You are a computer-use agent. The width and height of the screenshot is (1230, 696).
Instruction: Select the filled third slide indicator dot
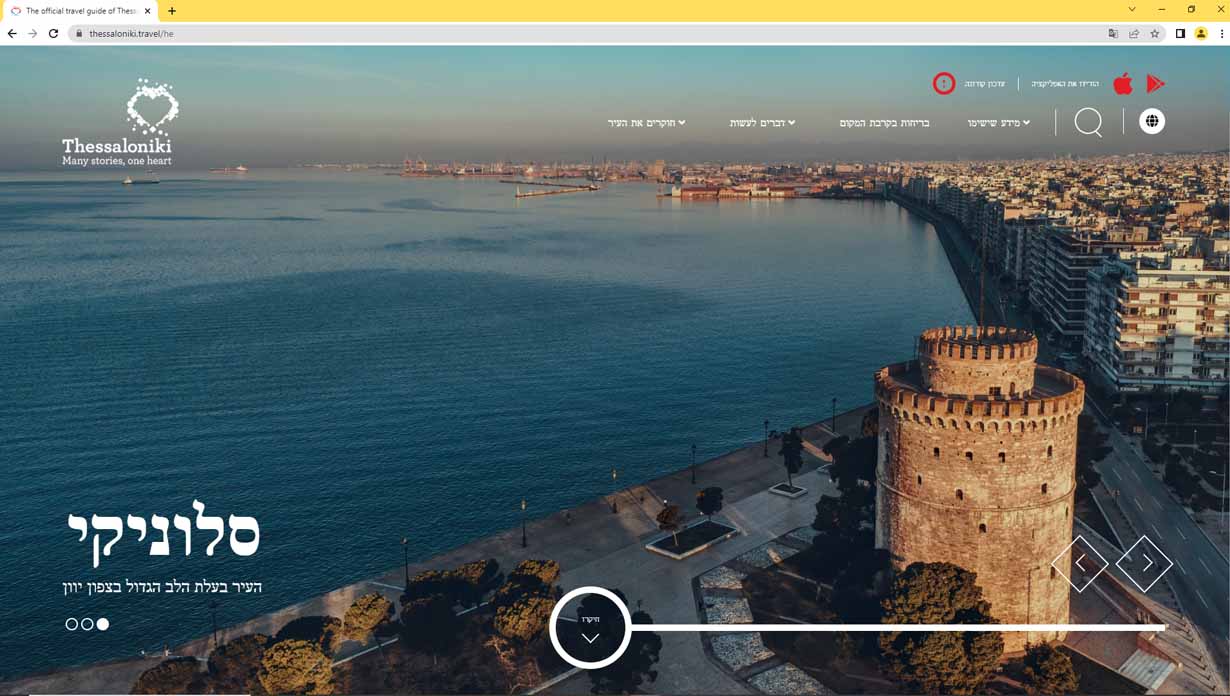(x=103, y=624)
